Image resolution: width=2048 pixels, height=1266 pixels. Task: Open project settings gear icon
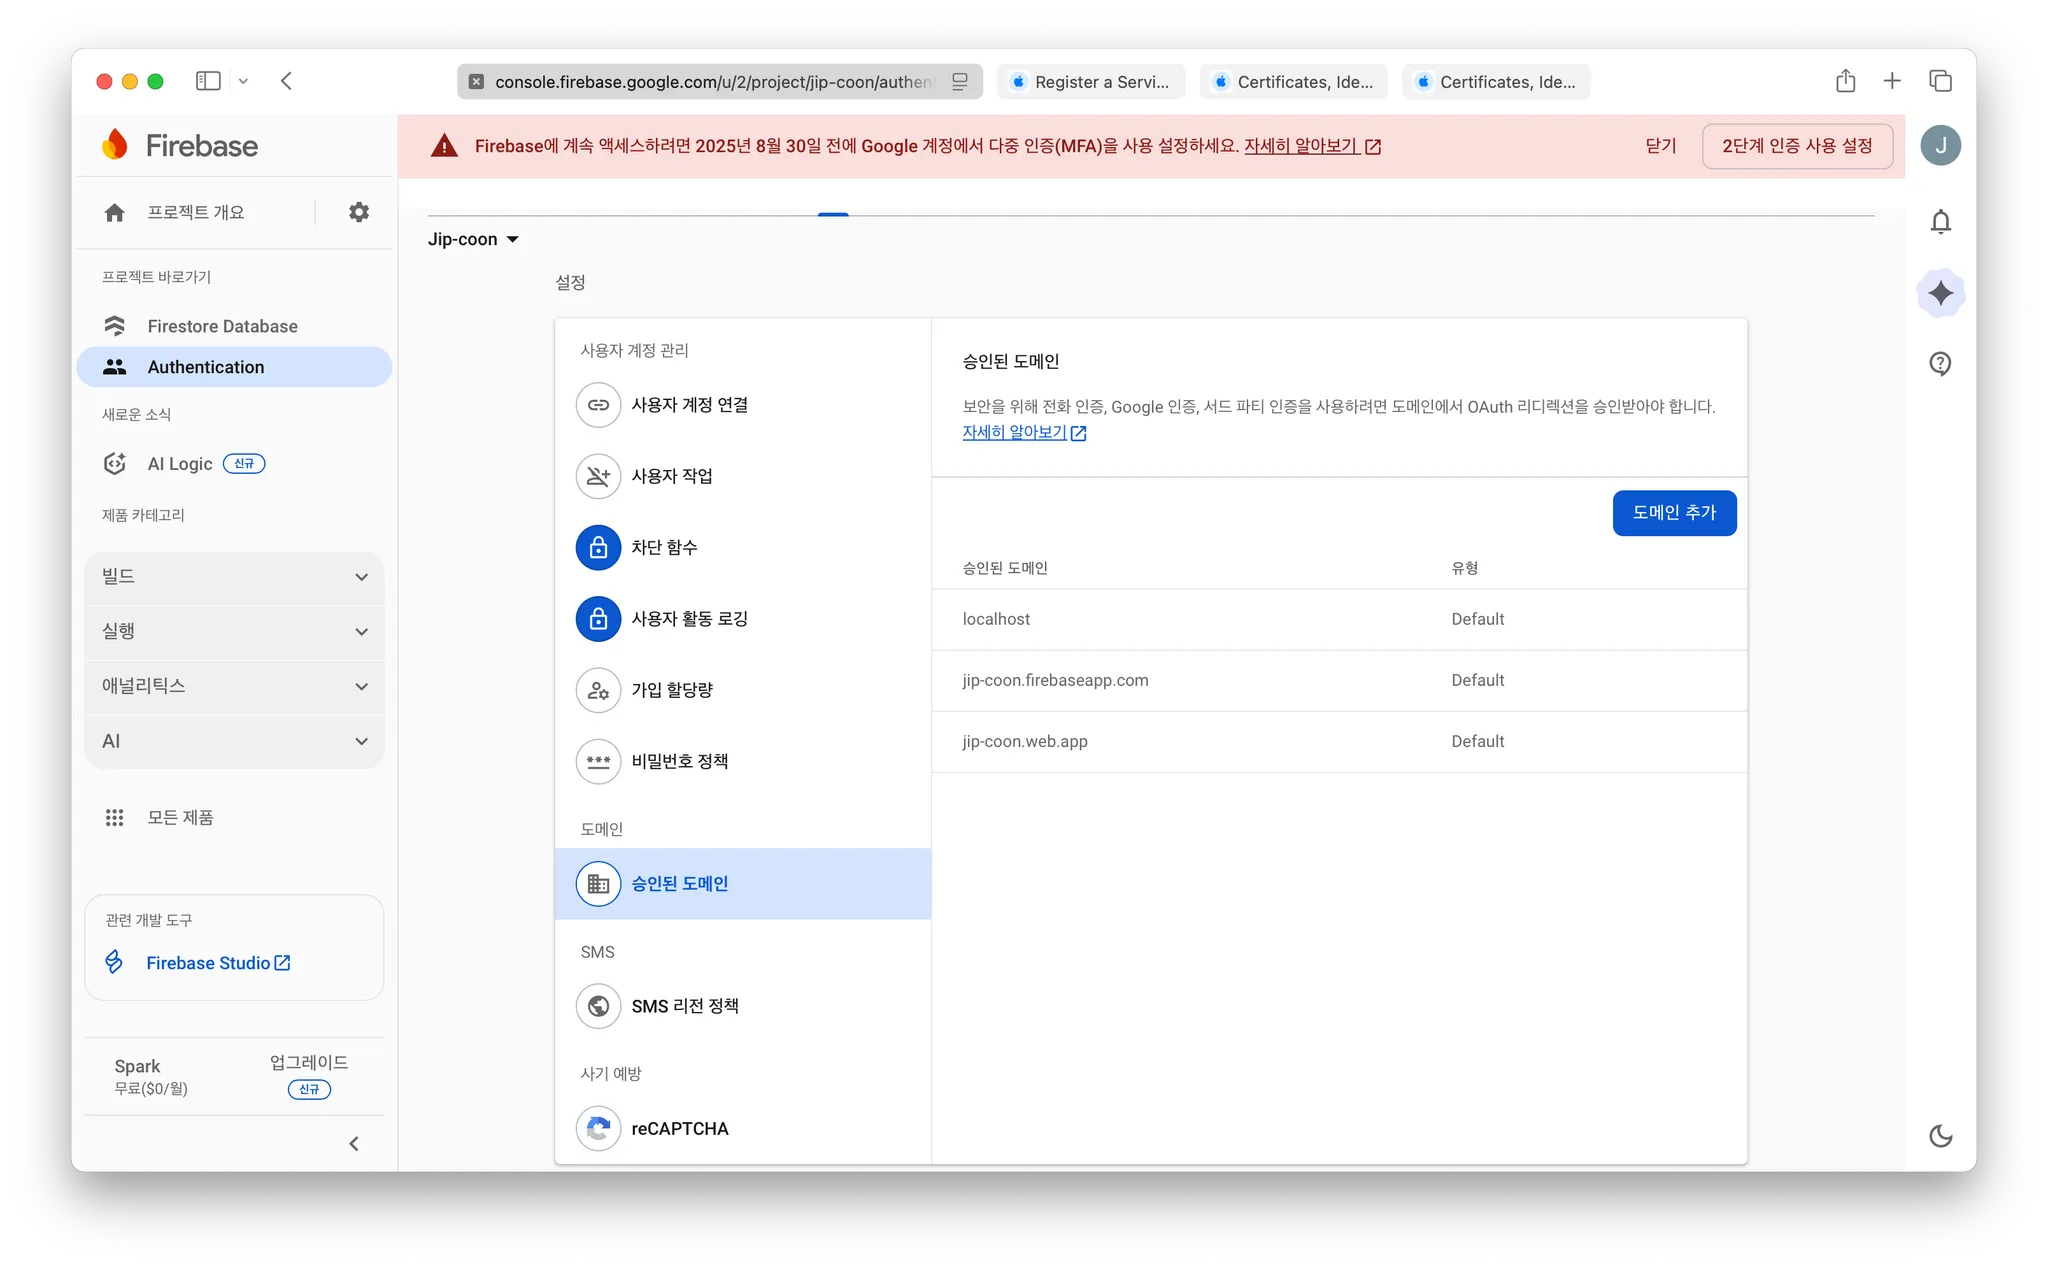(x=358, y=212)
